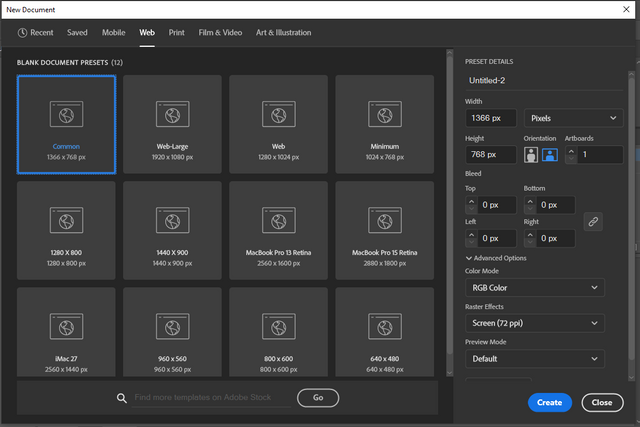The height and width of the screenshot is (427, 640).
Task: Click the search magnifier icon
Action: pyautogui.click(x=121, y=397)
